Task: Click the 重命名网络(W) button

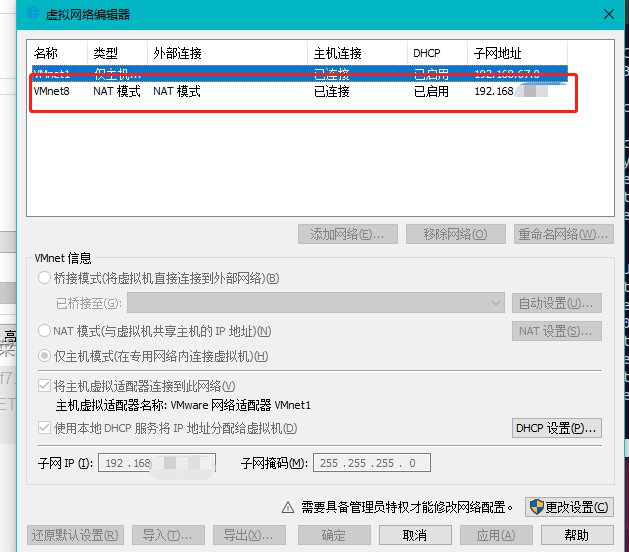Action: [x=564, y=234]
